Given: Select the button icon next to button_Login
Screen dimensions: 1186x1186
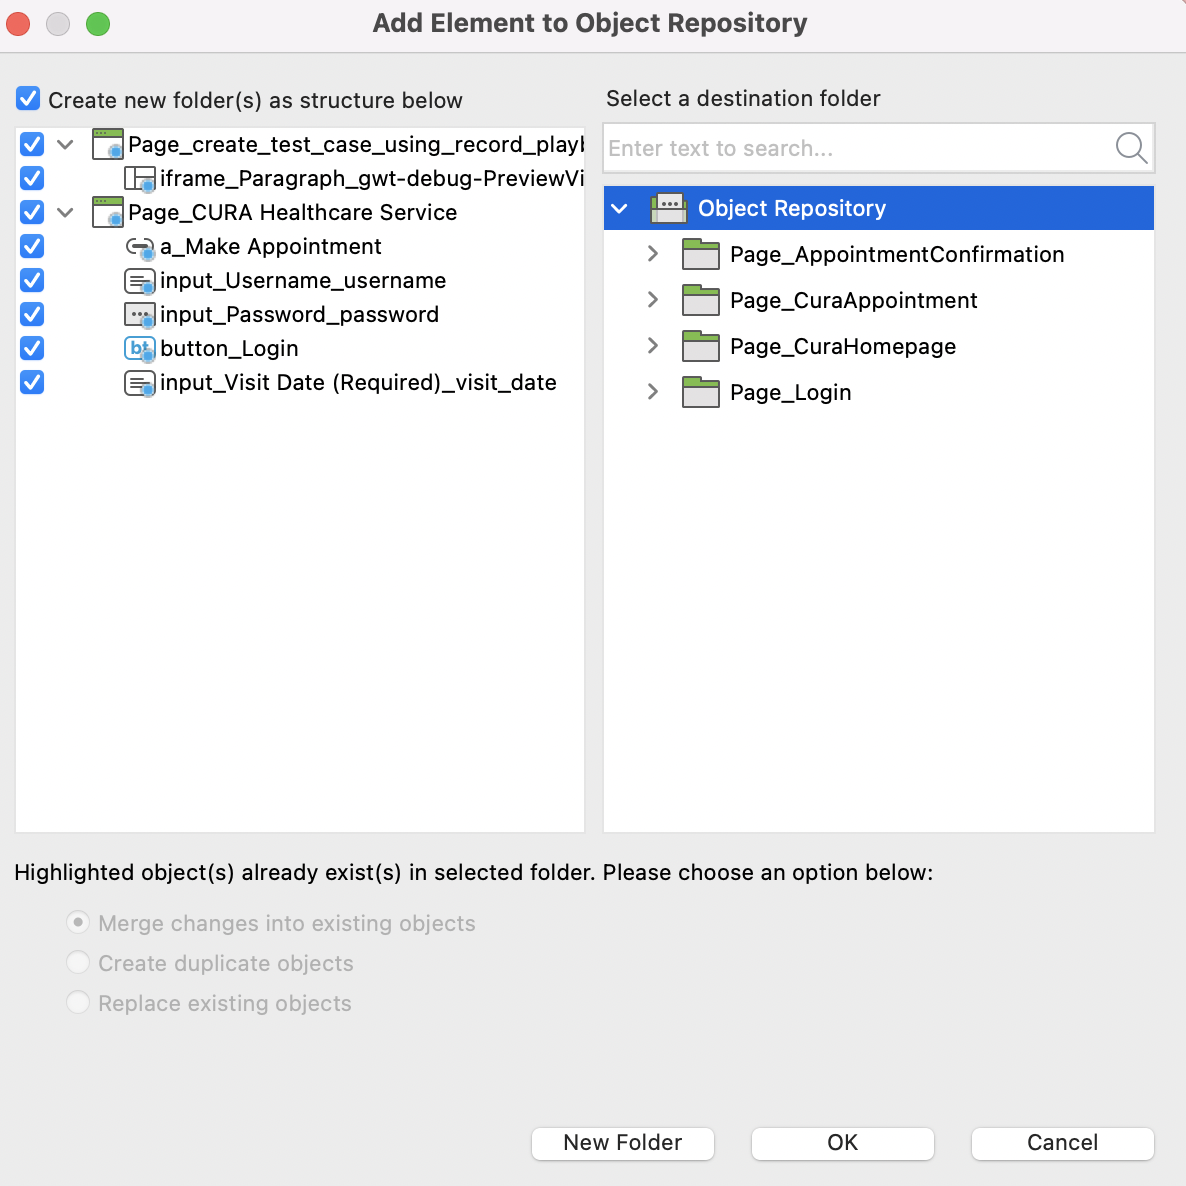Looking at the screenshot, I should click(x=140, y=348).
